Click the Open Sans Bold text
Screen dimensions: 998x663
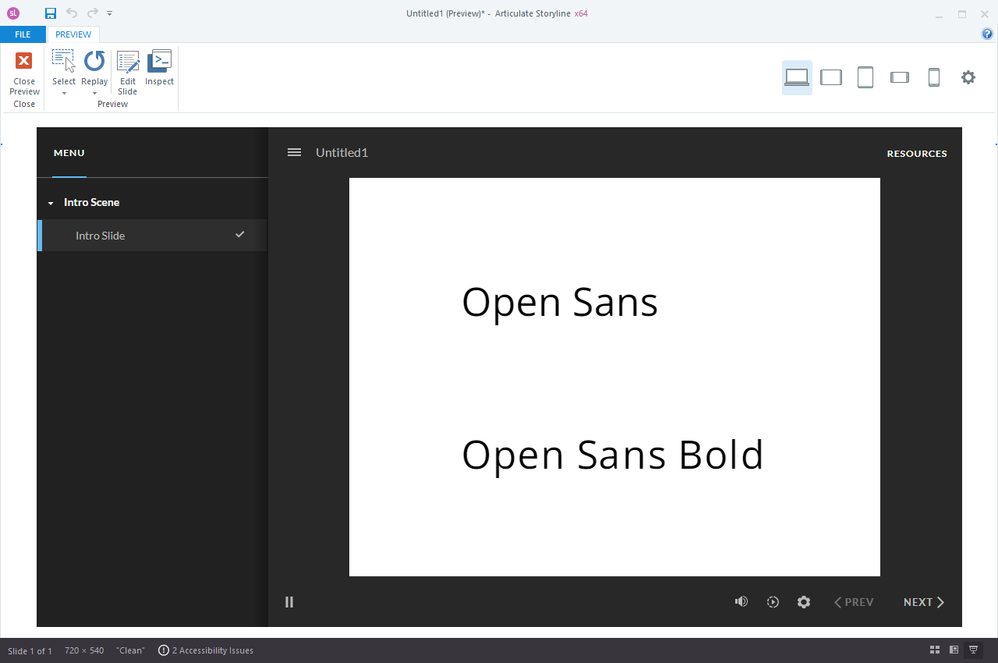click(612, 455)
